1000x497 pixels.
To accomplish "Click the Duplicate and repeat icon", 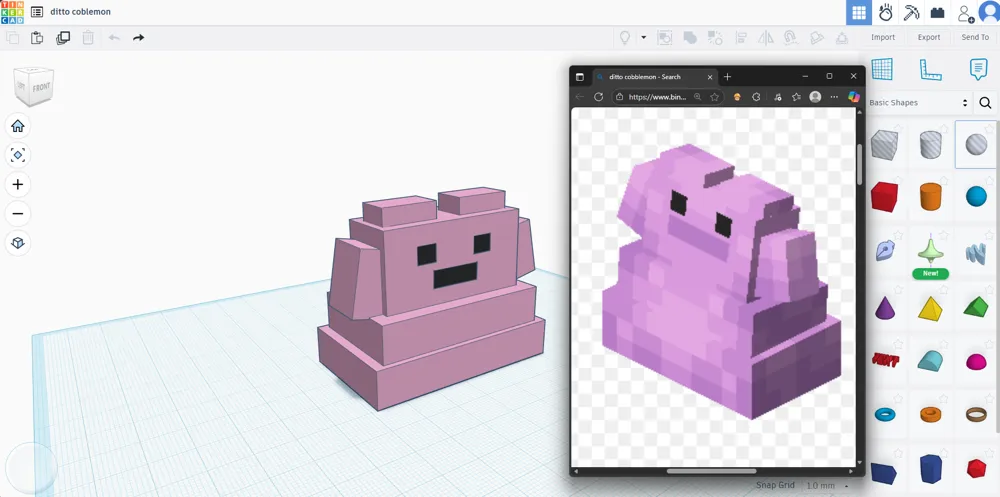I will 62,38.
